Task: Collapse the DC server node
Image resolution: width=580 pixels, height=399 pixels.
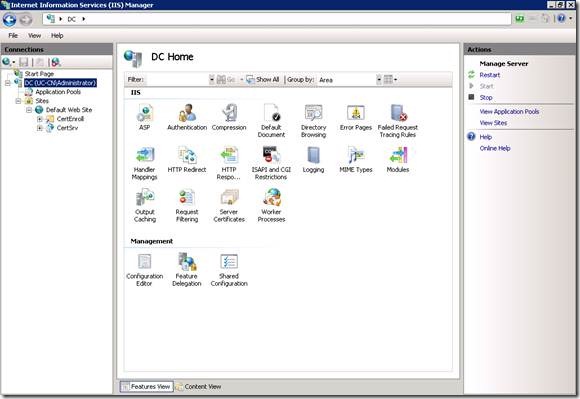Action: pyautogui.click(x=7, y=83)
